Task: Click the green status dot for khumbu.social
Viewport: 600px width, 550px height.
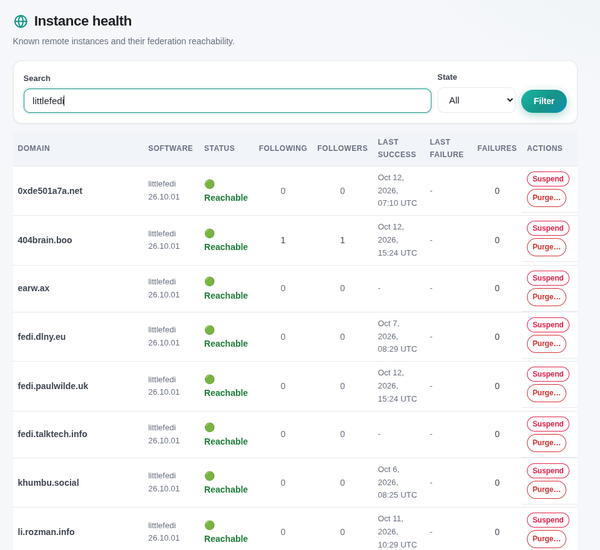Action: click(x=209, y=476)
